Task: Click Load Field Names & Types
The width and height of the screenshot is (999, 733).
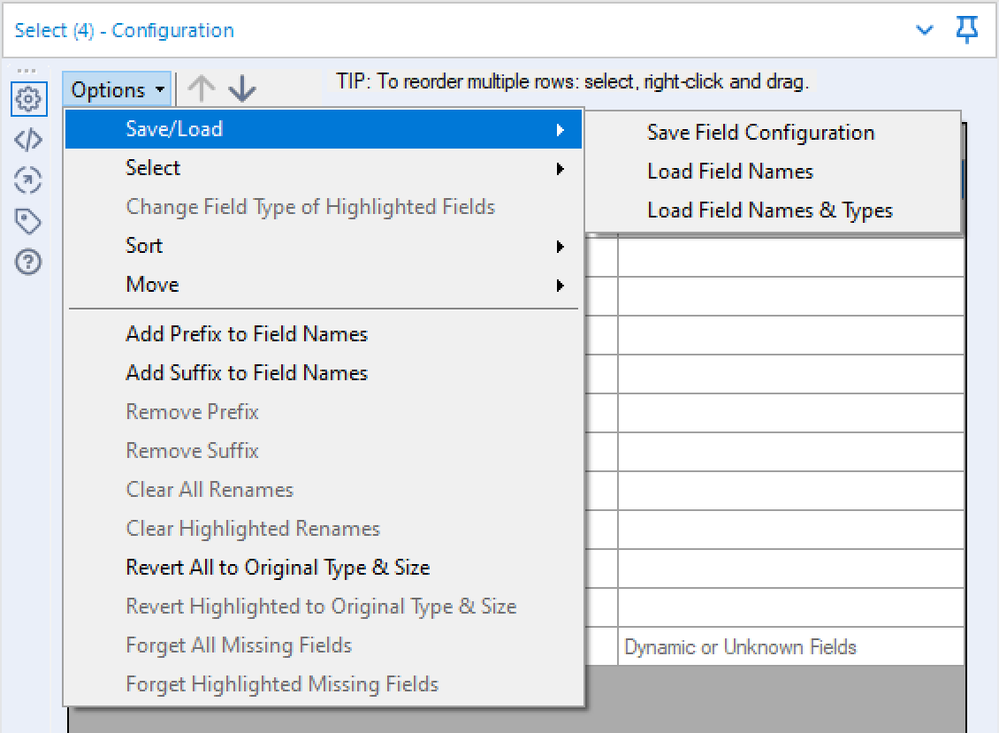Action: click(x=769, y=211)
